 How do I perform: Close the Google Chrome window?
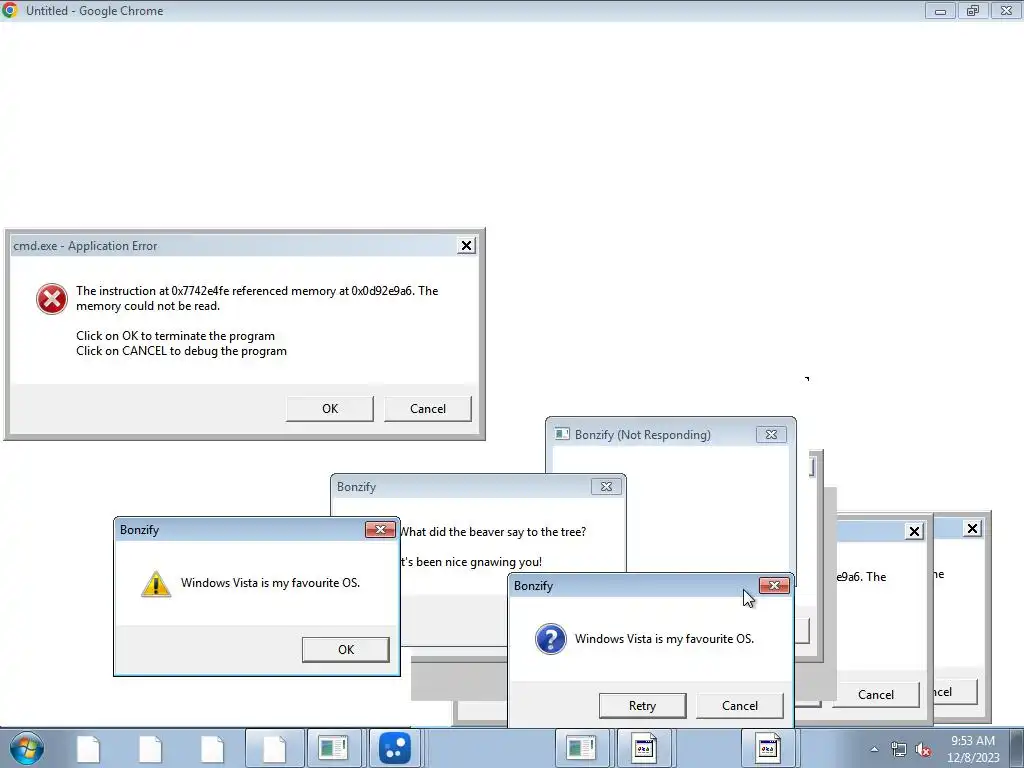tap(1006, 11)
